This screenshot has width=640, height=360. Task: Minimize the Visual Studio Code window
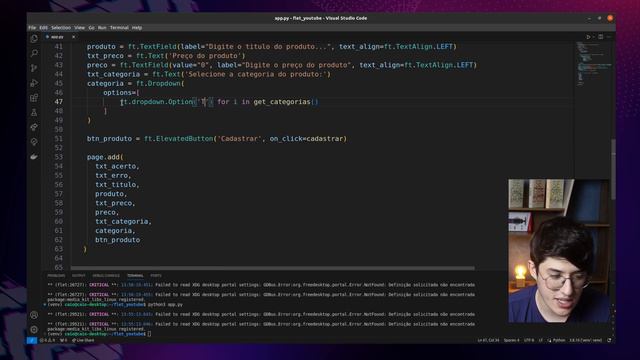coord(589,18)
